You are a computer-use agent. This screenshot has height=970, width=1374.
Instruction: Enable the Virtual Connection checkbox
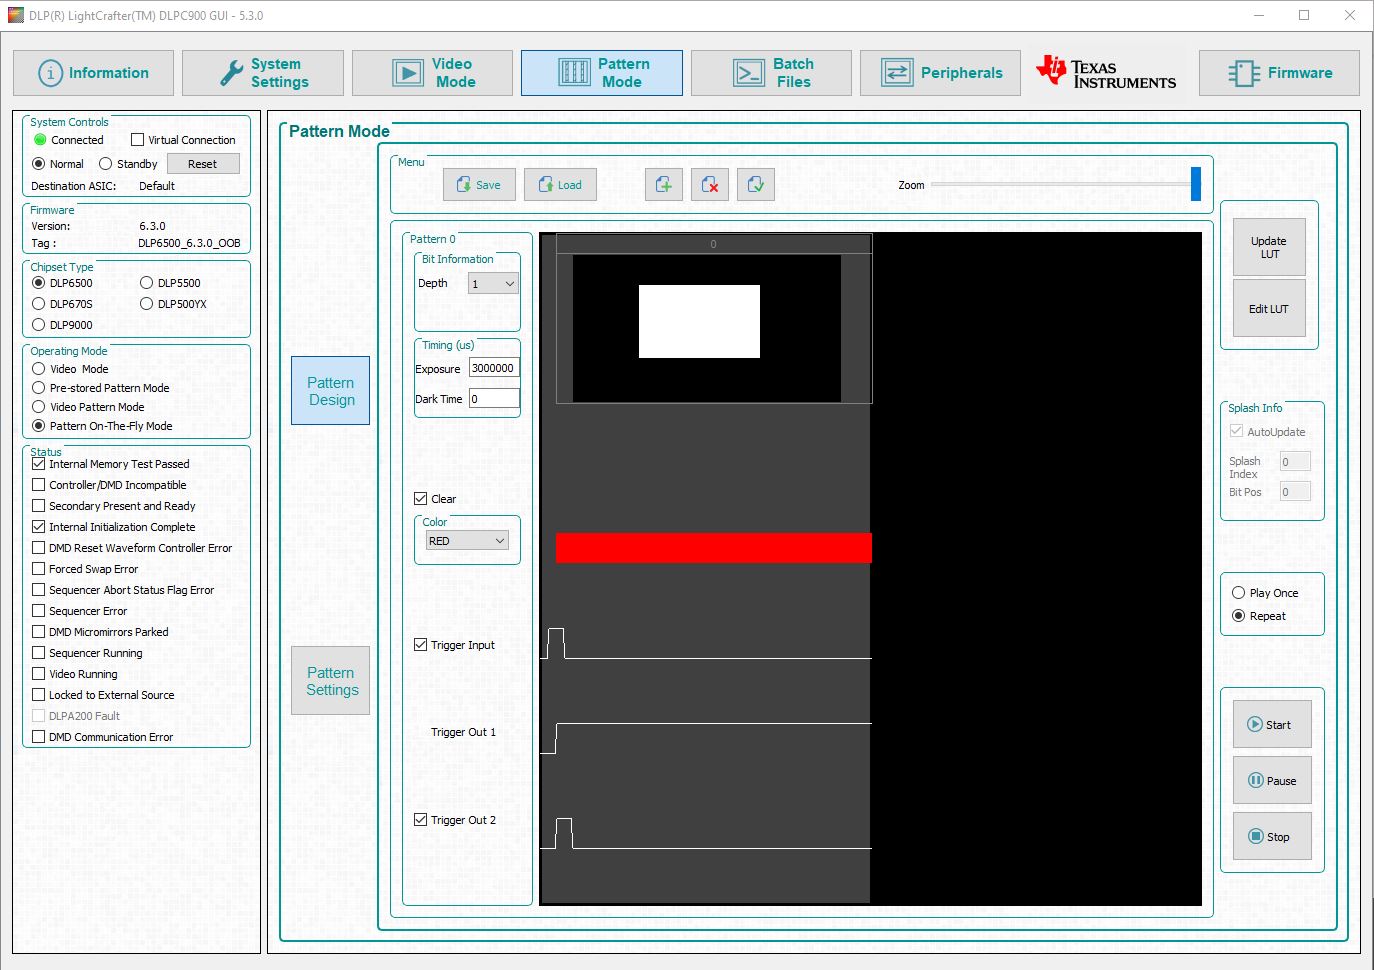[x=138, y=140]
